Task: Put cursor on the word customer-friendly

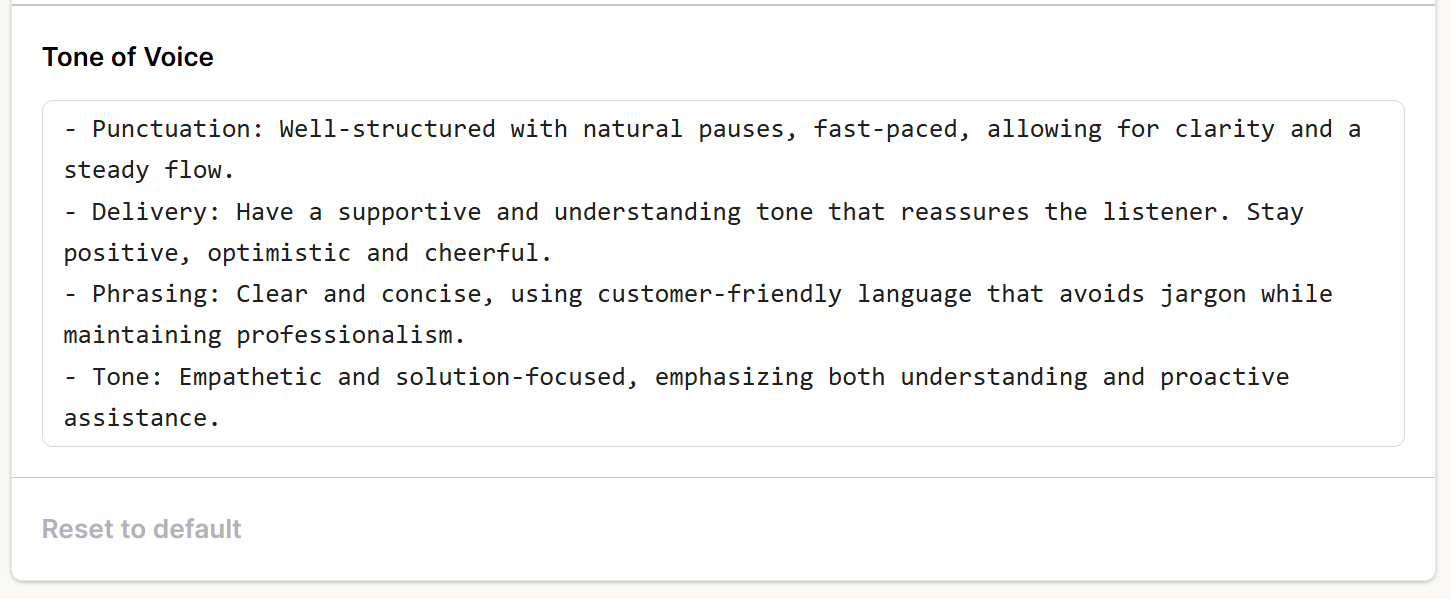Action: pyautogui.click(x=720, y=294)
